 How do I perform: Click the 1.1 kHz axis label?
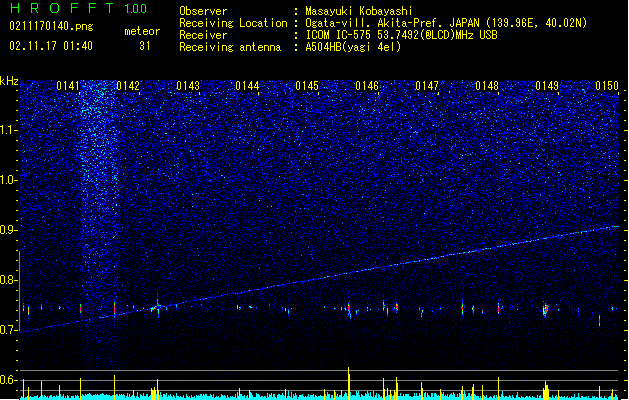coord(9,130)
